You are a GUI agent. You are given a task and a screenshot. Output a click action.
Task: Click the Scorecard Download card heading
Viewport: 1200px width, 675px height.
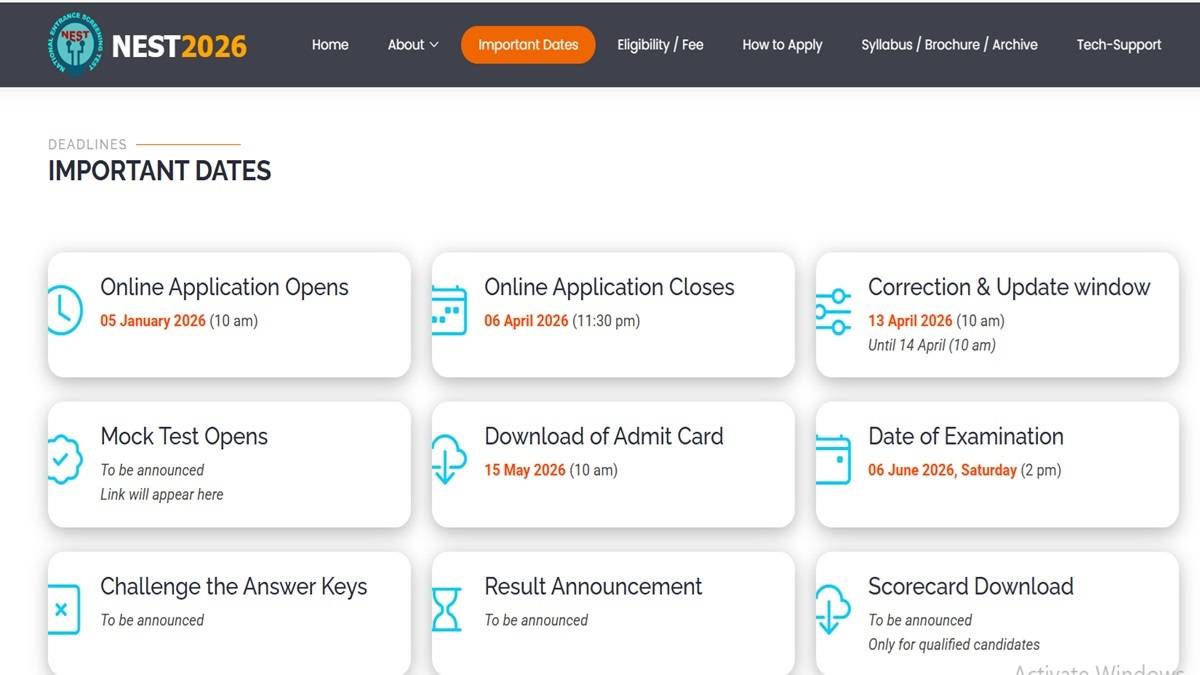click(x=970, y=587)
